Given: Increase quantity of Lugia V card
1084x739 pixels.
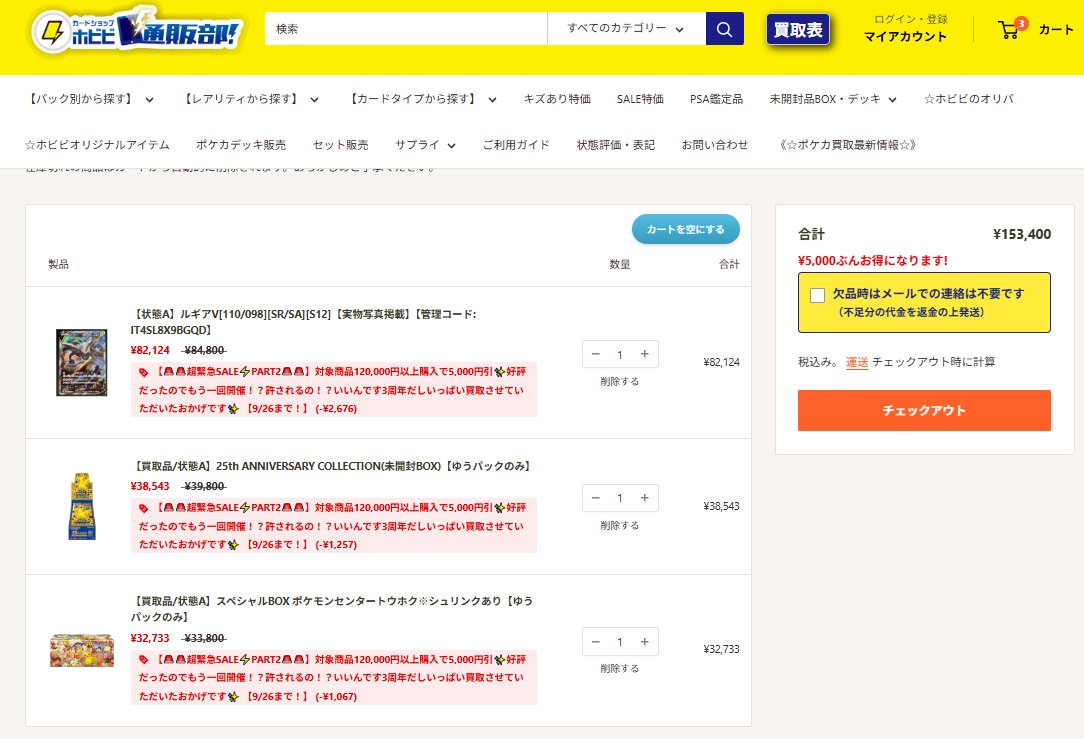Looking at the screenshot, I should pos(644,354).
